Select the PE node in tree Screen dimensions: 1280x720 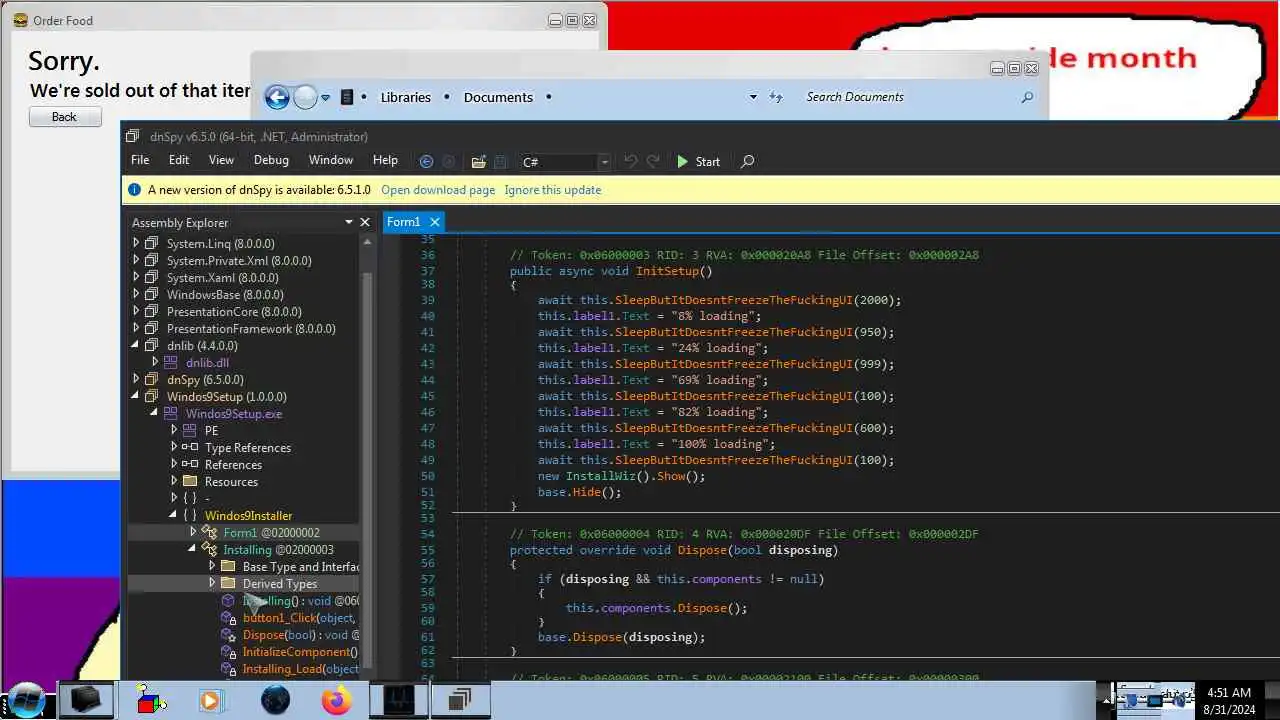[x=211, y=430]
